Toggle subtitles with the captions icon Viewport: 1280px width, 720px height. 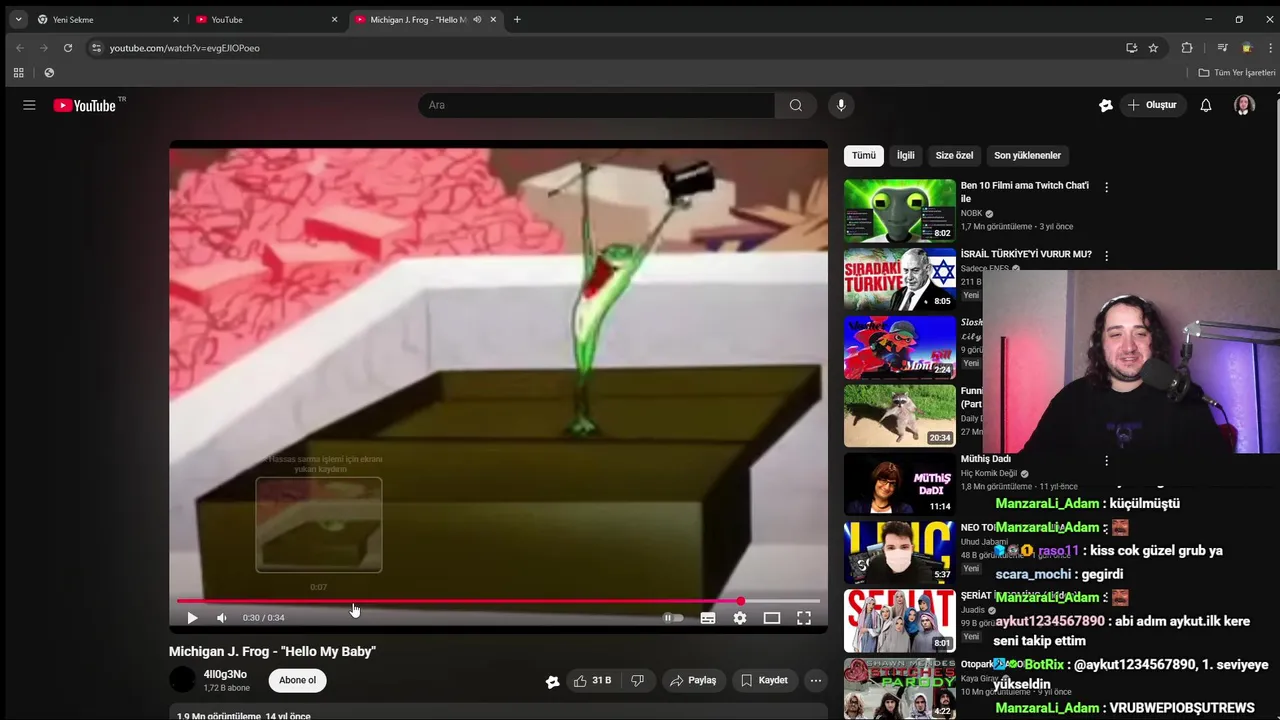click(x=708, y=618)
